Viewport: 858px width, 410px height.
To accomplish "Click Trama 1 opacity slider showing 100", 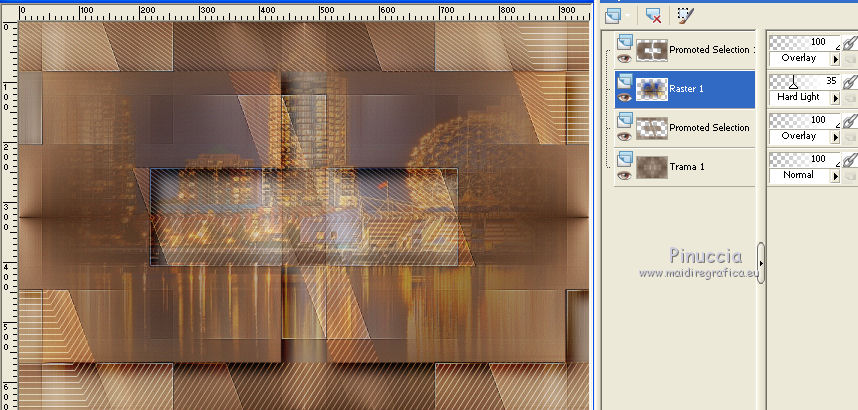I will tap(804, 159).
